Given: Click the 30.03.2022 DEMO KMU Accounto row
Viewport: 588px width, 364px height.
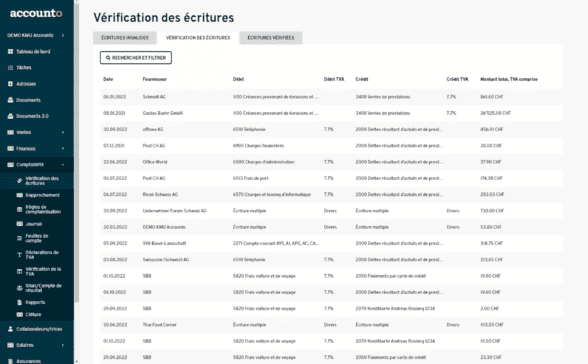Looking at the screenshot, I should point(332,227).
